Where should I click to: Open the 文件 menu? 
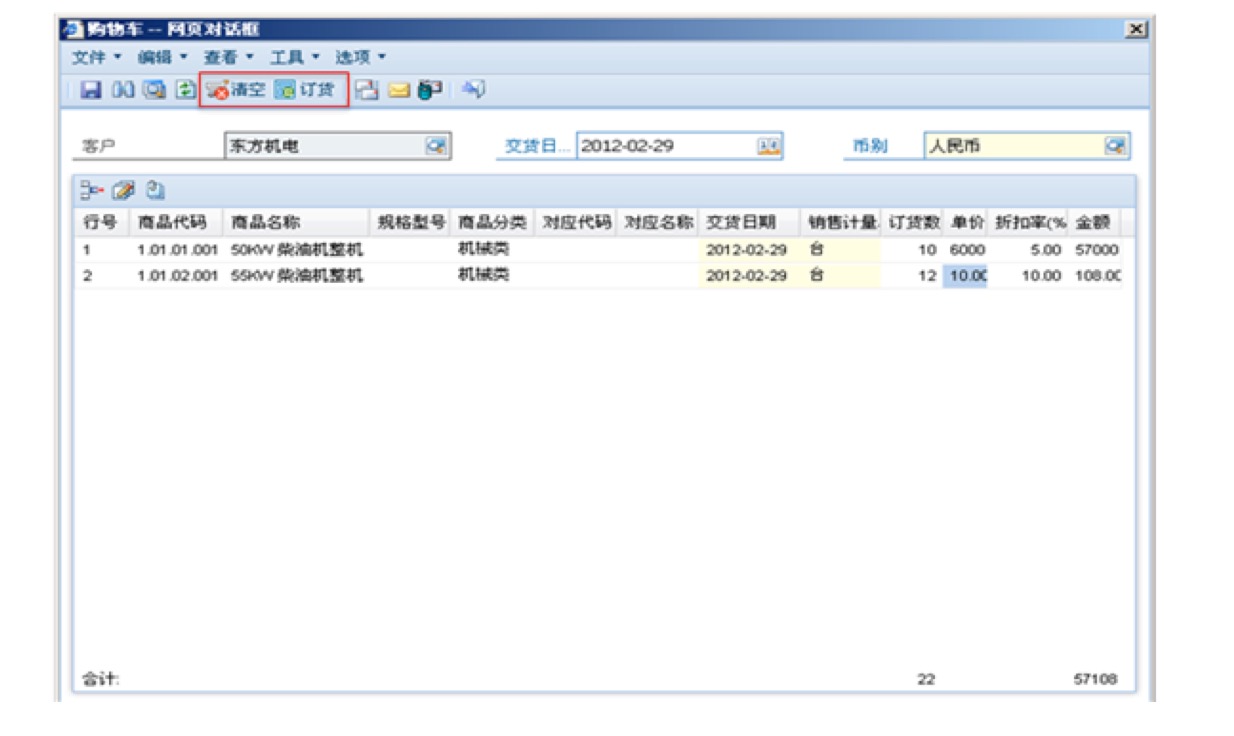tap(96, 58)
